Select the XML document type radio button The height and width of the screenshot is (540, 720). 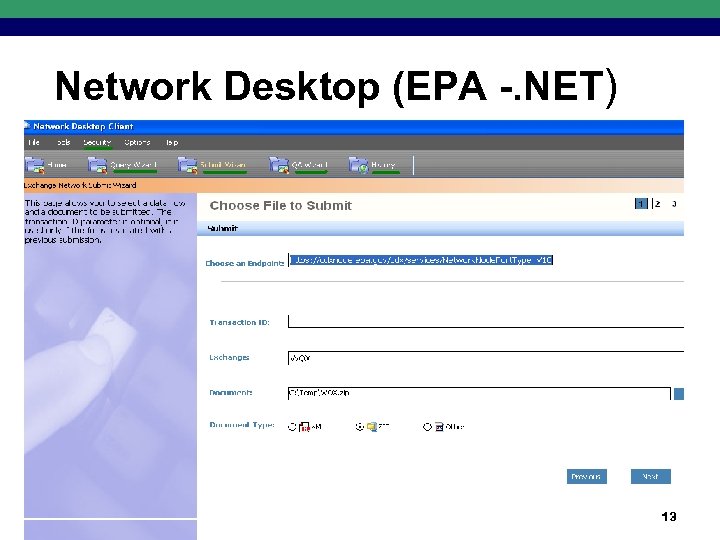click(x=292, y=427)
